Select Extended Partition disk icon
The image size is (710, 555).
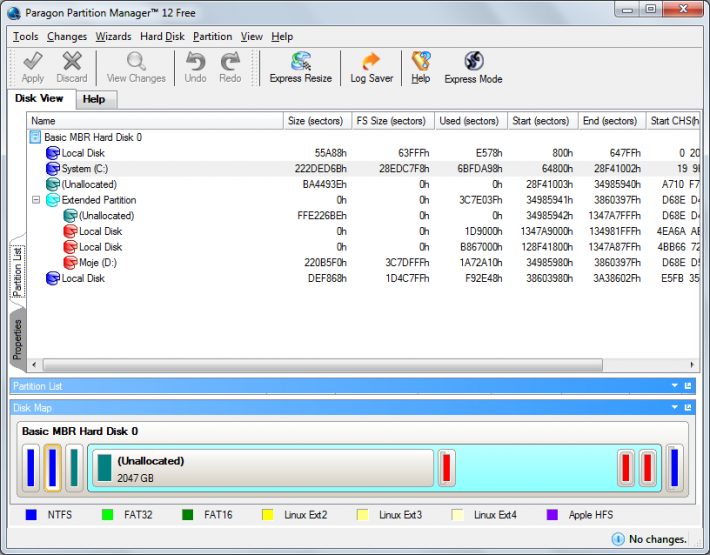[53, 200]
